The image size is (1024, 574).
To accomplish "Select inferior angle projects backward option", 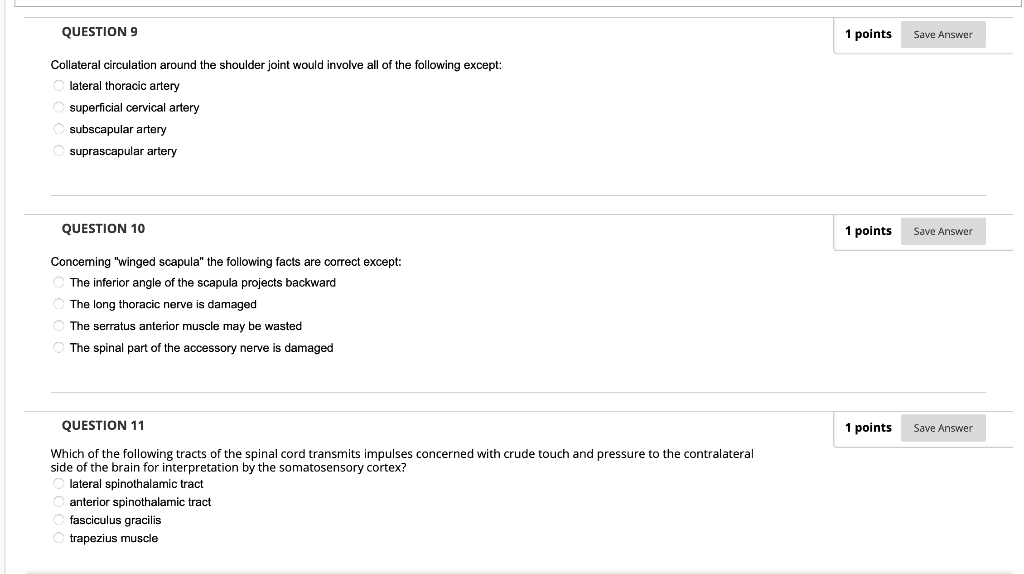I will point(59,282).
